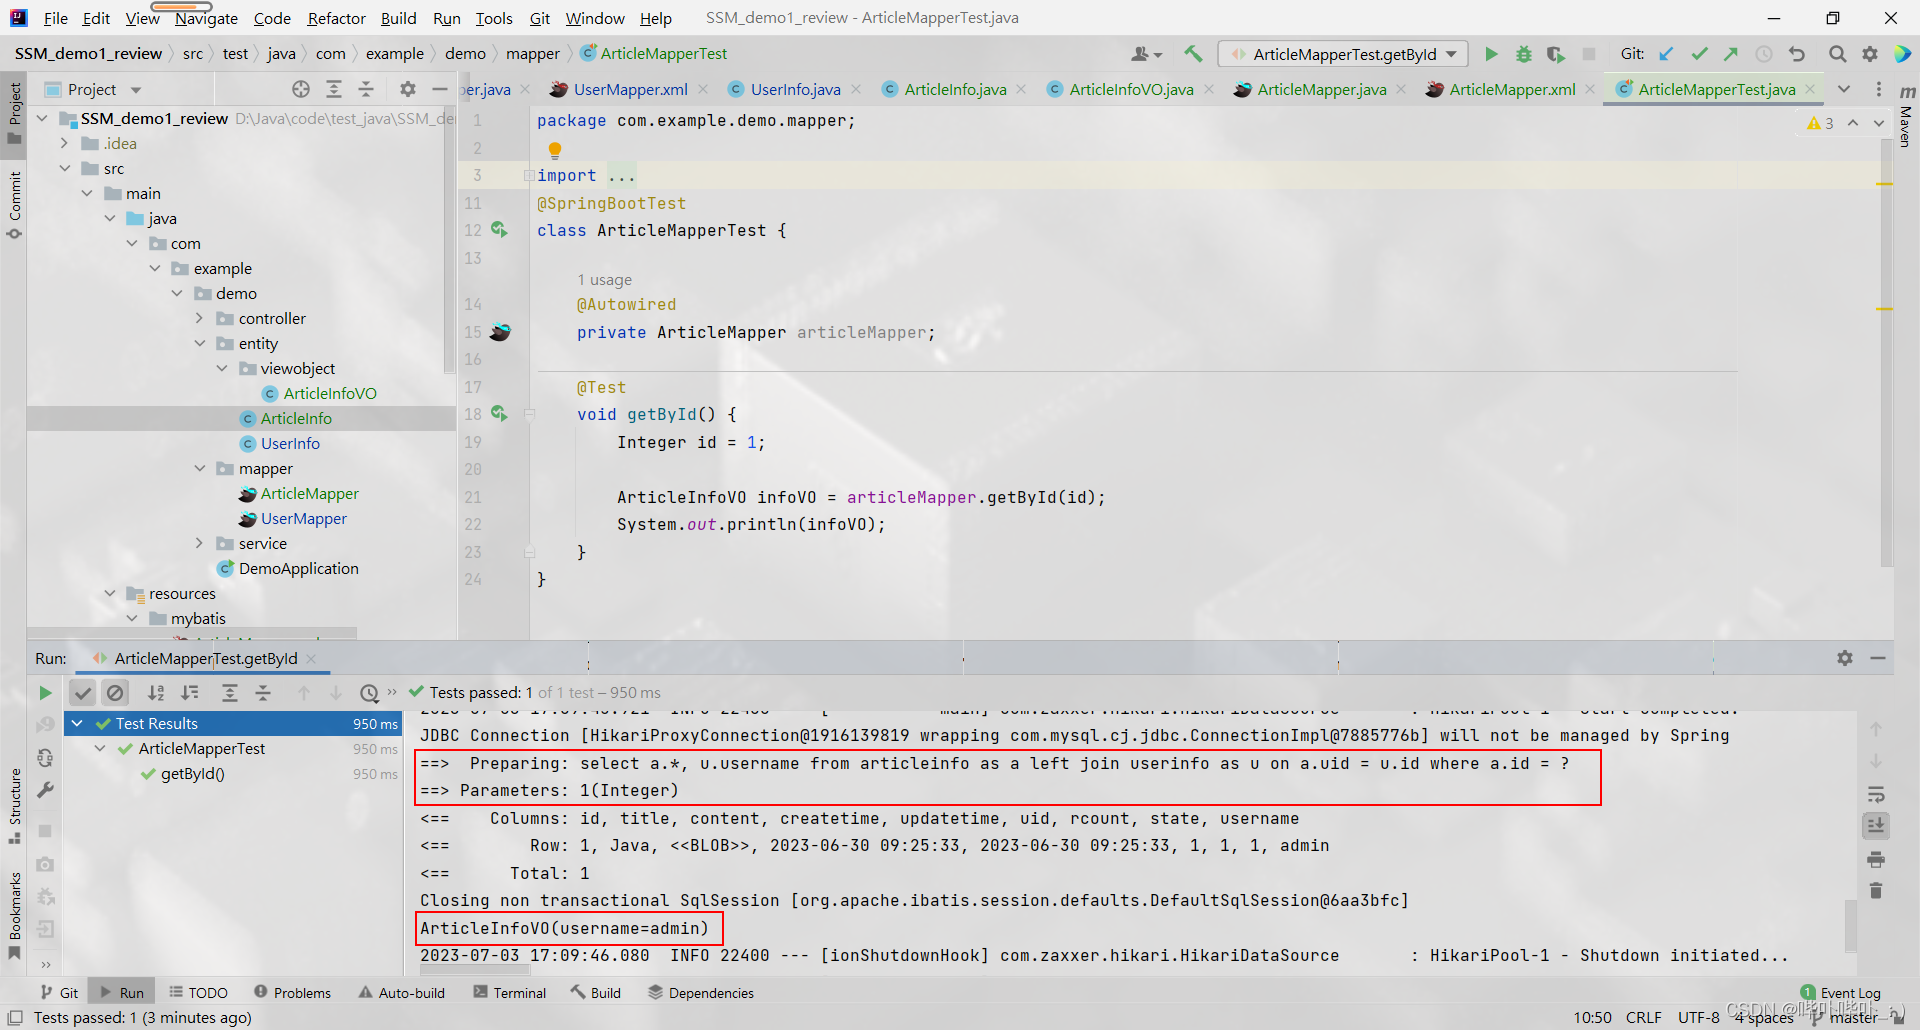The height and width of the screenshot is (1030, 1920).
Task: Select ArticleInfoVO in project tree
Action: click(x=329, y=394)
